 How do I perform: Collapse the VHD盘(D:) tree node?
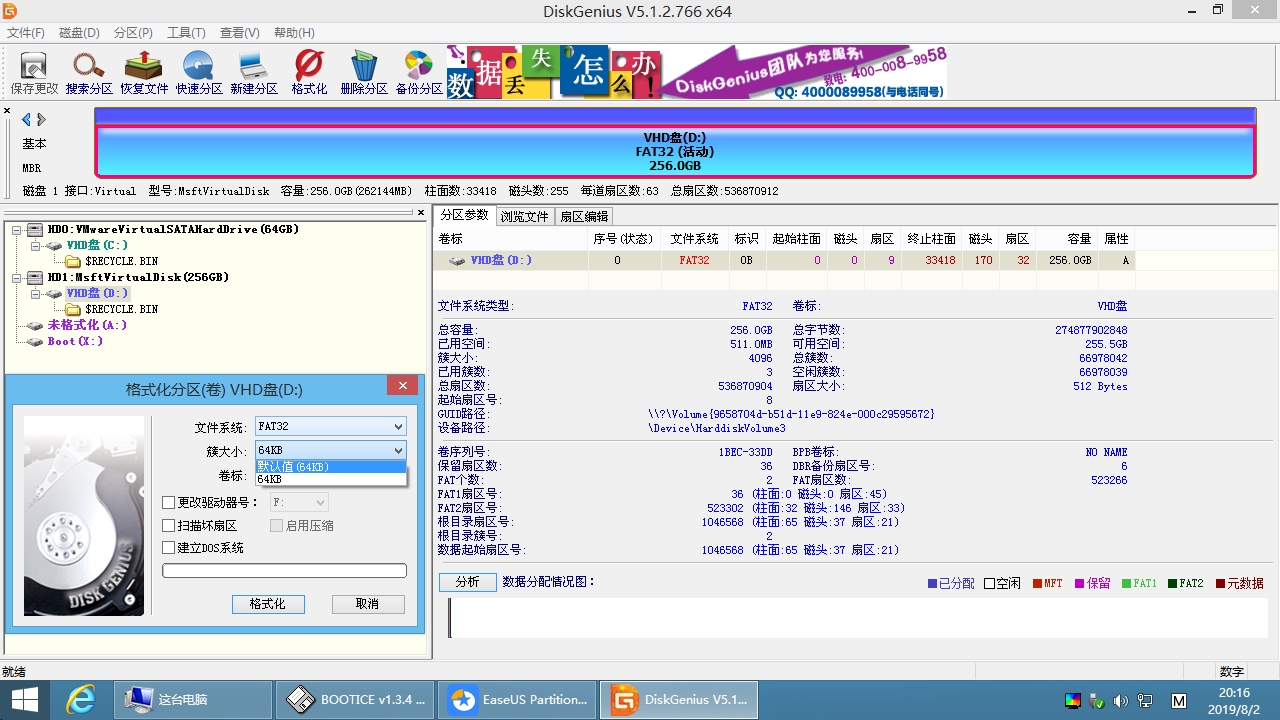36,293
